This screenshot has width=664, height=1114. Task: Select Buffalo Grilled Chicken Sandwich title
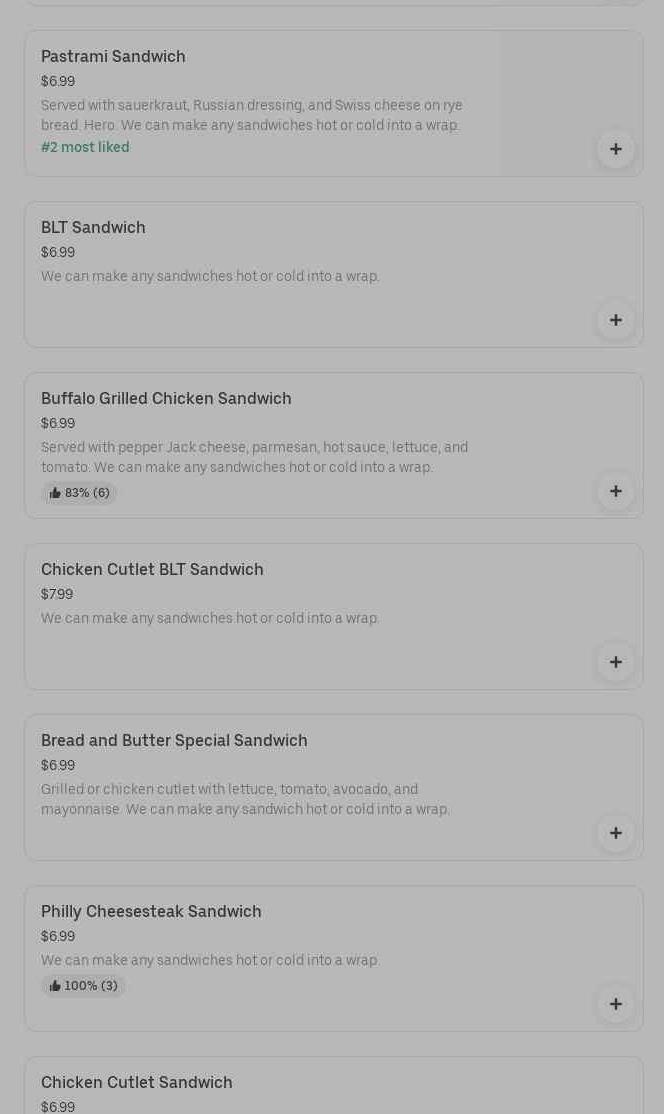[166, 399]
